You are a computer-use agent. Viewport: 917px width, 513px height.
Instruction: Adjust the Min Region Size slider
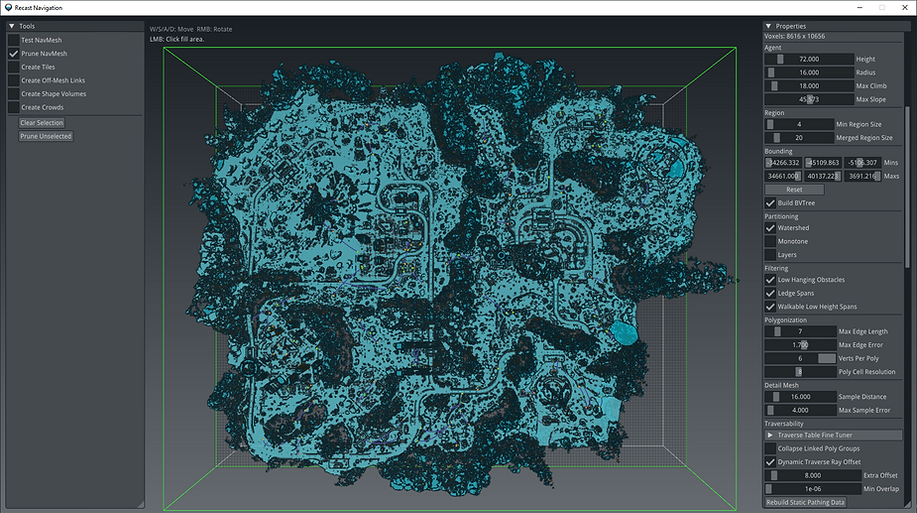799,124
